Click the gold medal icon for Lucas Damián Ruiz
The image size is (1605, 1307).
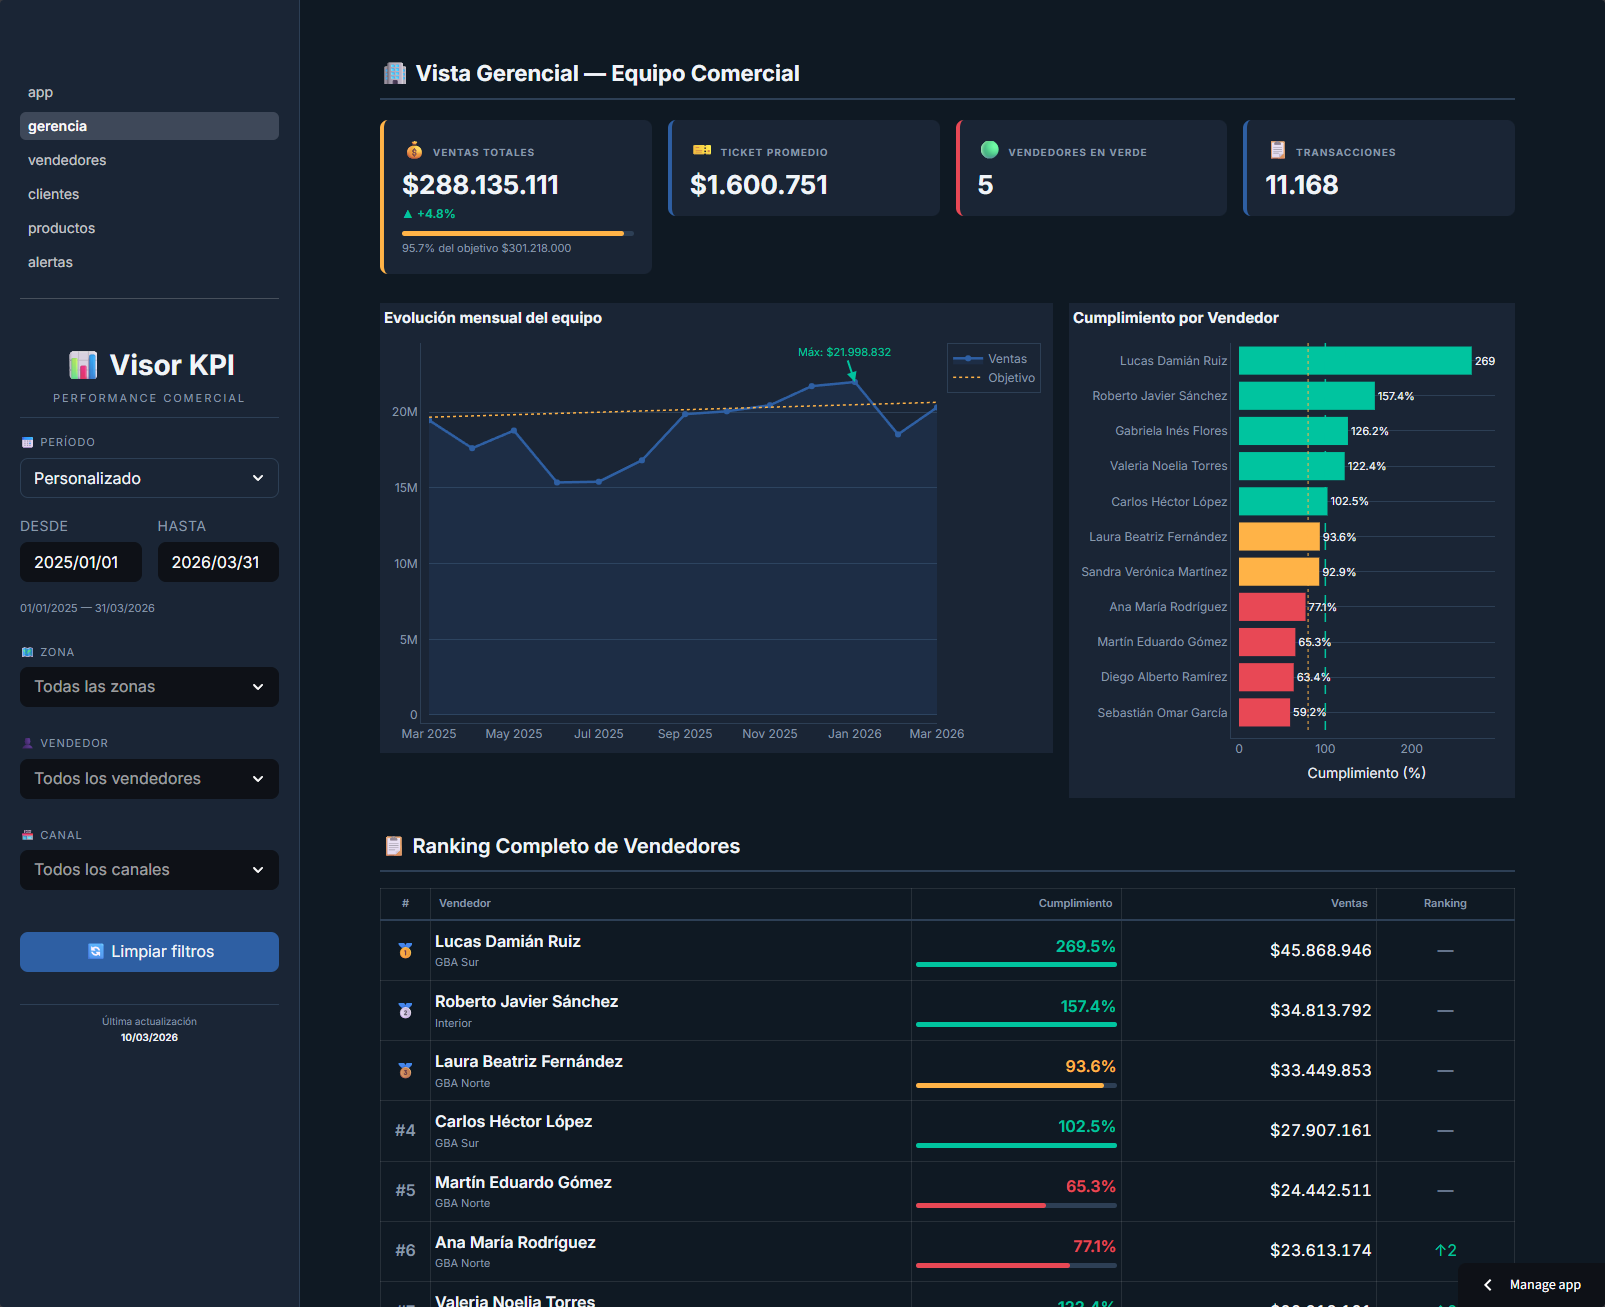click(405, 950)
